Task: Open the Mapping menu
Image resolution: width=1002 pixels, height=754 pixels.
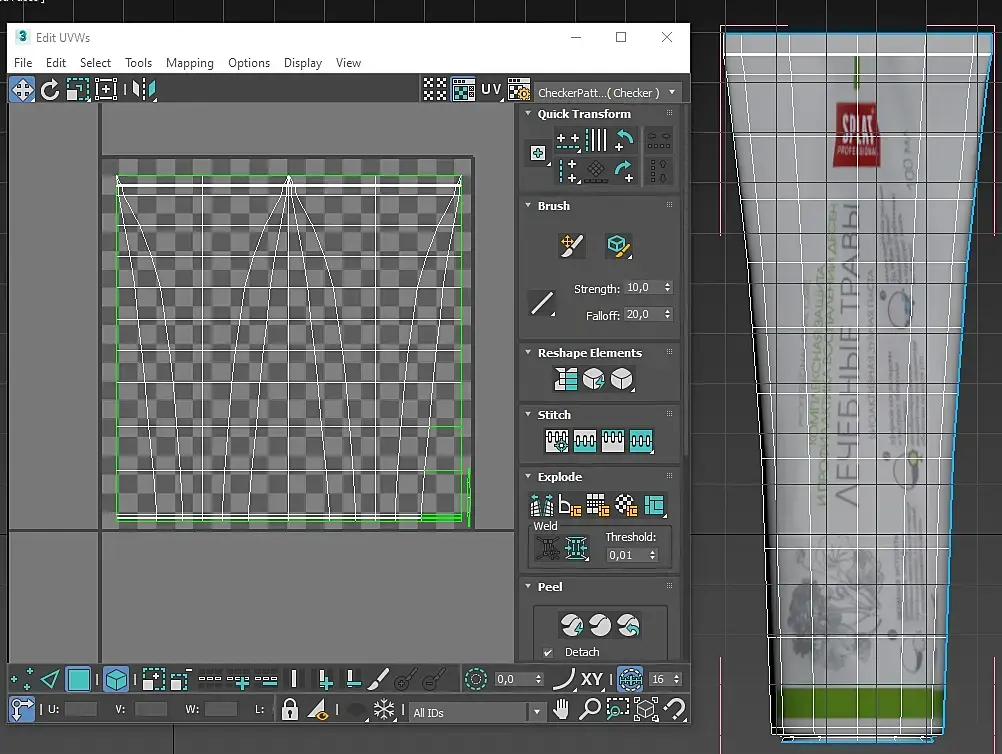Action: (x=190, y=62)
